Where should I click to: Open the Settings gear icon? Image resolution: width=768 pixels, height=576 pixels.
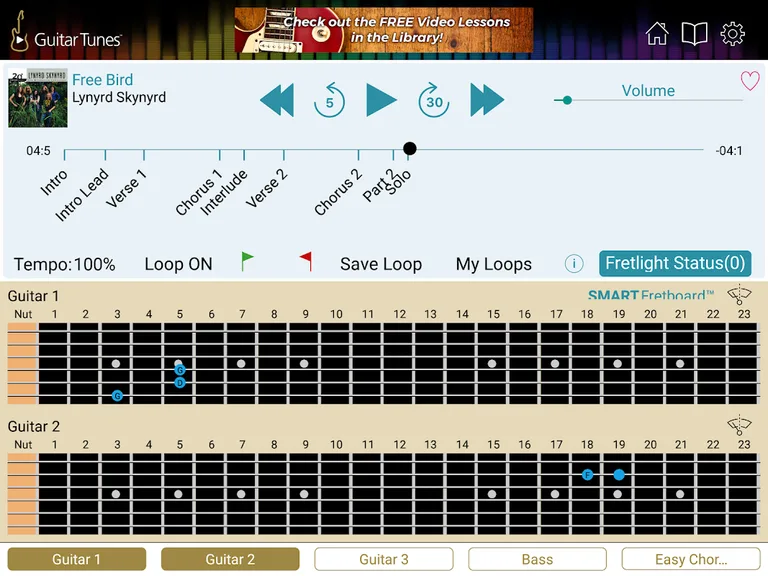tap(732, 33)
